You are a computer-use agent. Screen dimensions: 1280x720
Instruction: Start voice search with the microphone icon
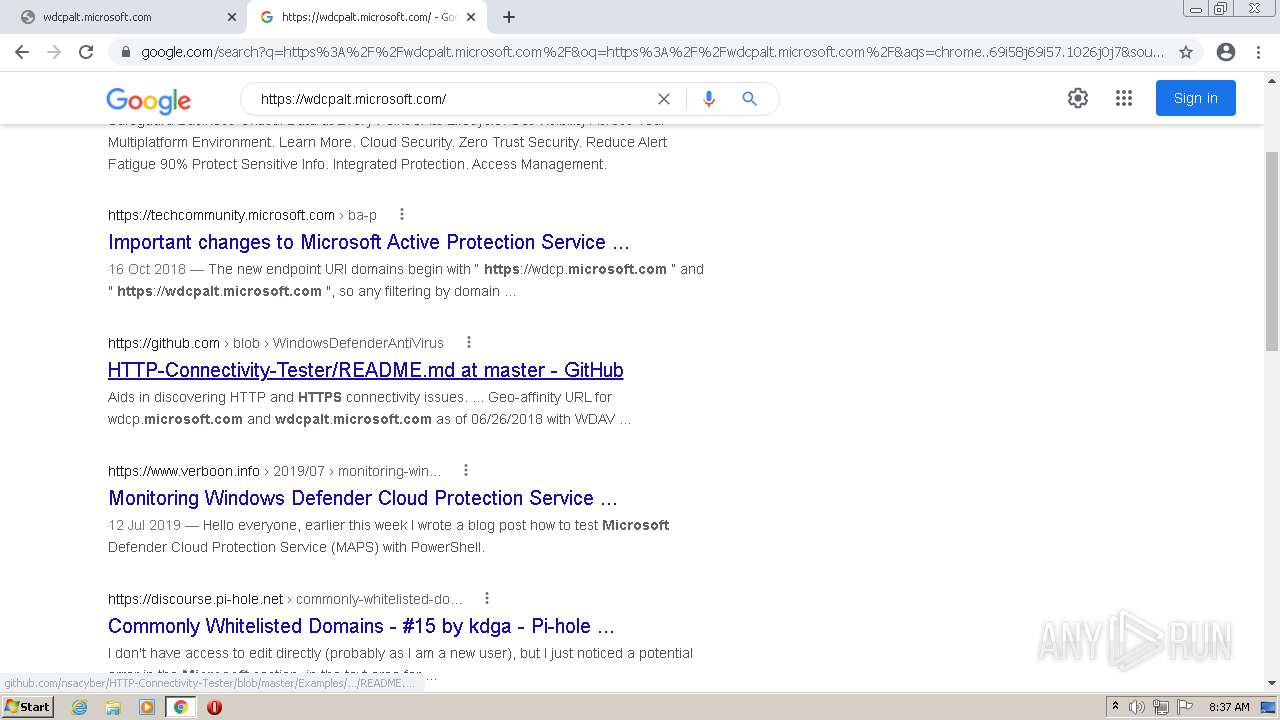coord(709,99)
